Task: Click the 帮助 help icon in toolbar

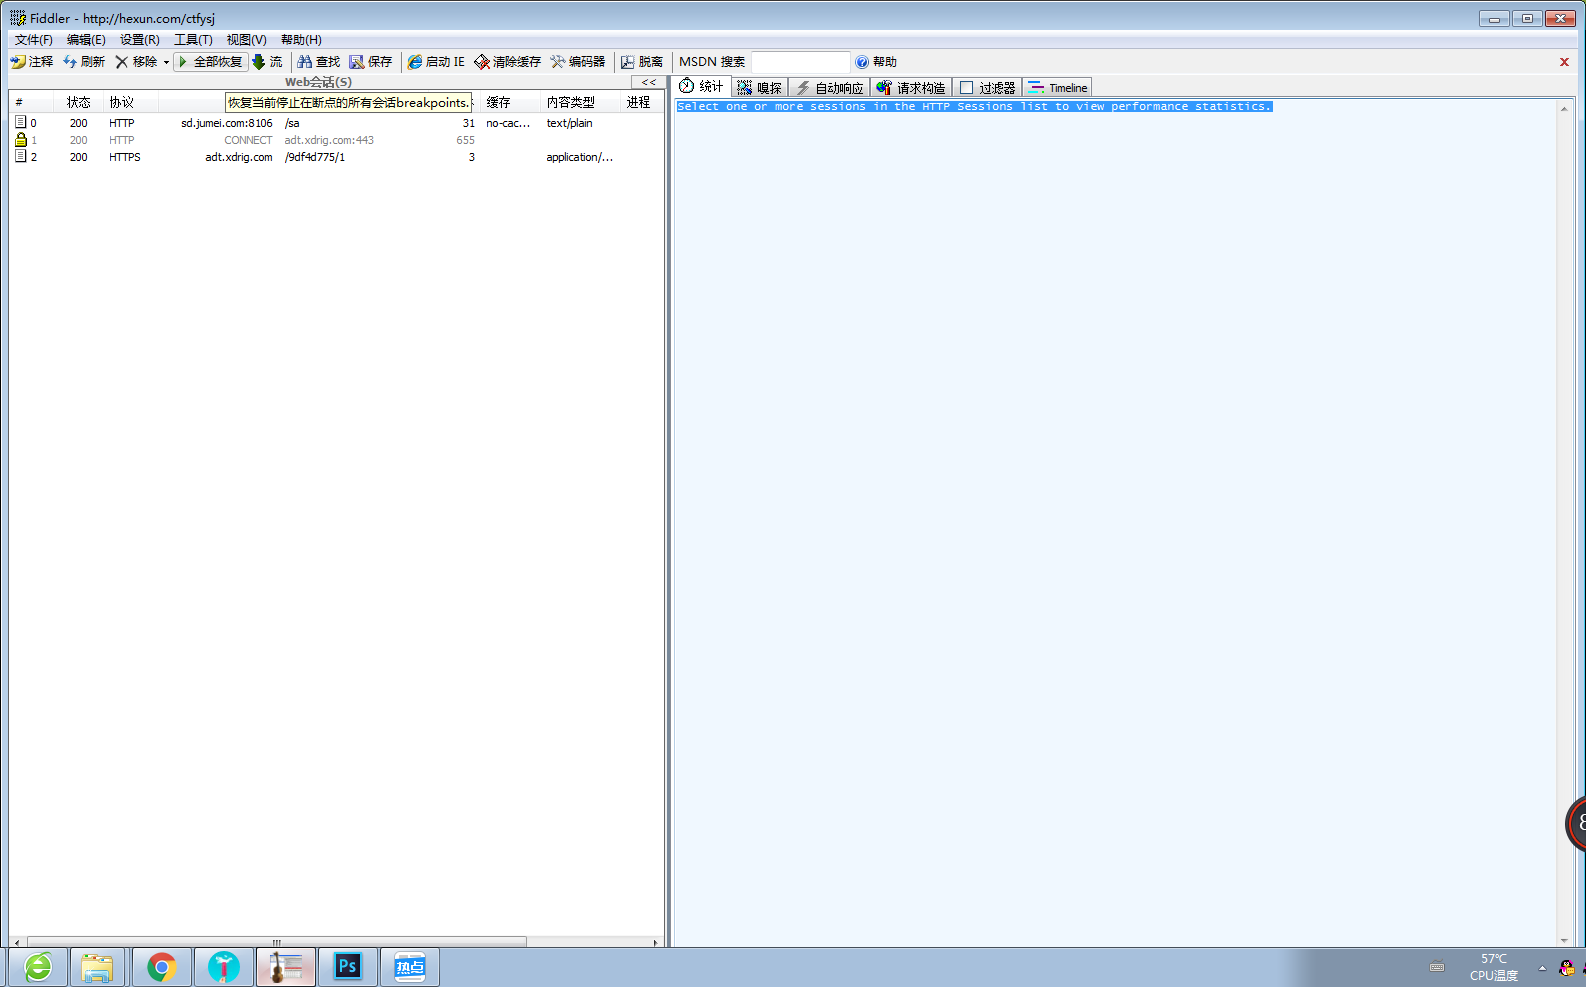Action: [862, 62]
